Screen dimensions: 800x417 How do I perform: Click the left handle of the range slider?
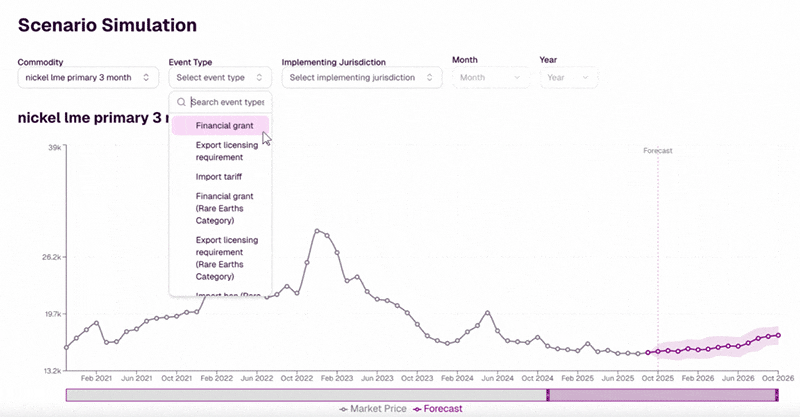548,395
